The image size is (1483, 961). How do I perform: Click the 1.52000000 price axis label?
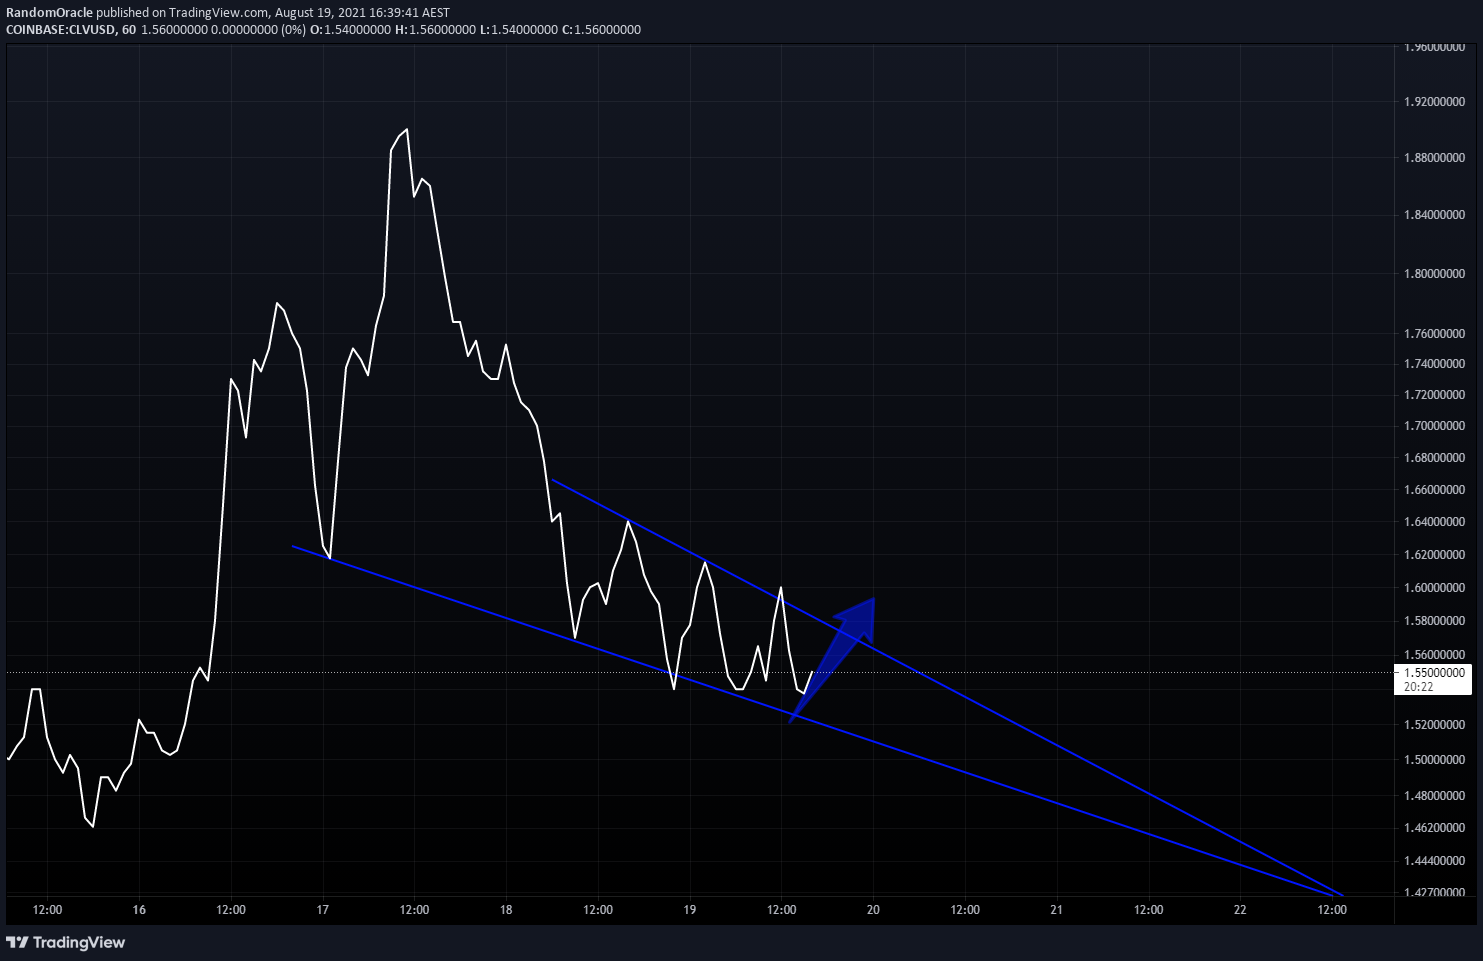pyautogui.click(x=1435, y=725)
